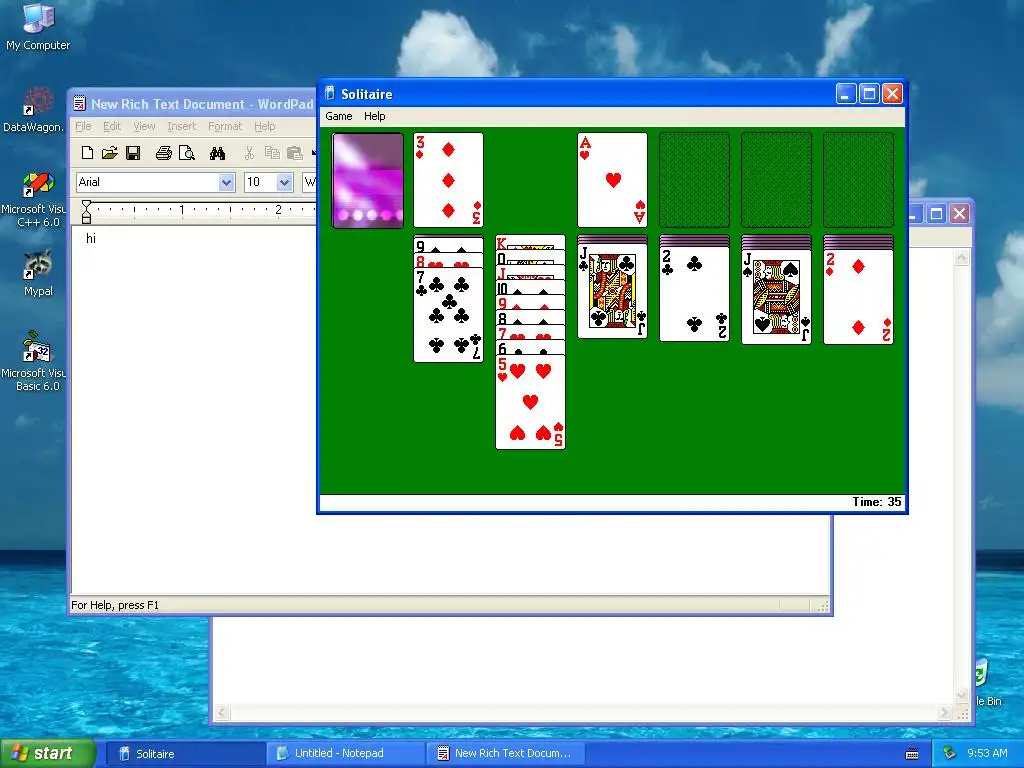Open the View menu in WordPad
Image resolution: width=1024 pixels, height=768 pixels.
(x=144, y=126)
